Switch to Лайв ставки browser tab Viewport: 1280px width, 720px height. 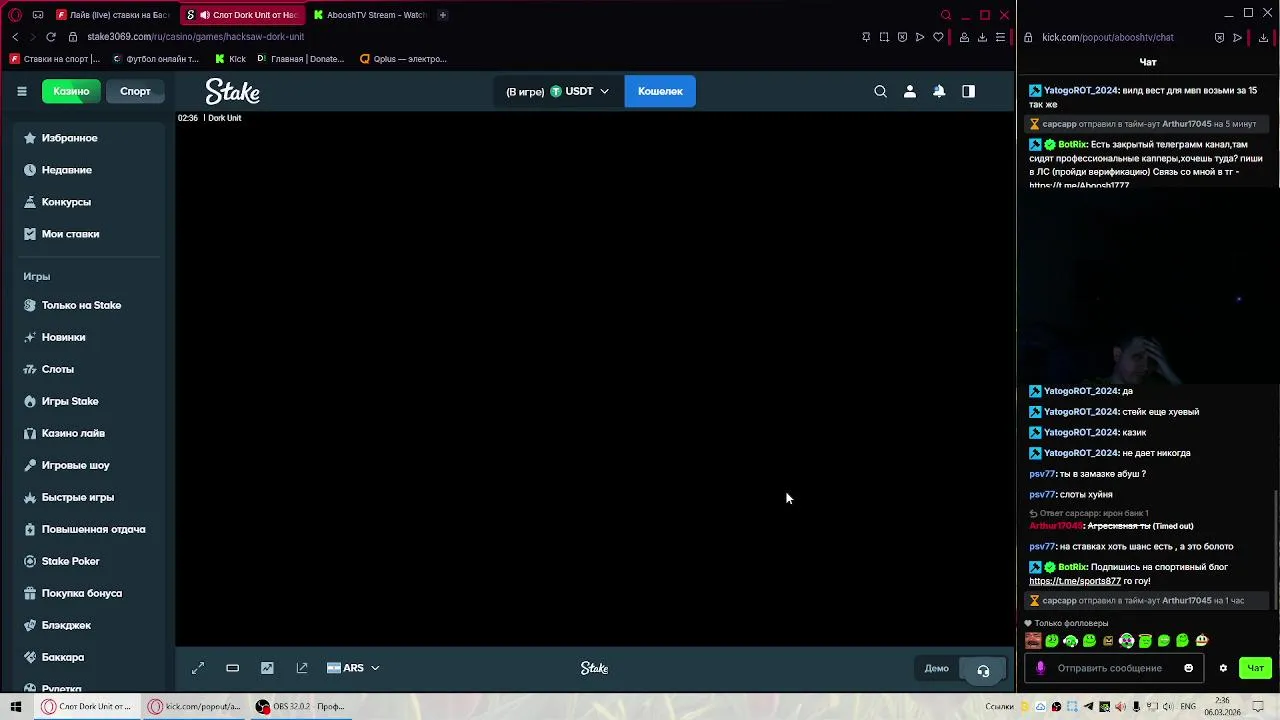point(113,15)
